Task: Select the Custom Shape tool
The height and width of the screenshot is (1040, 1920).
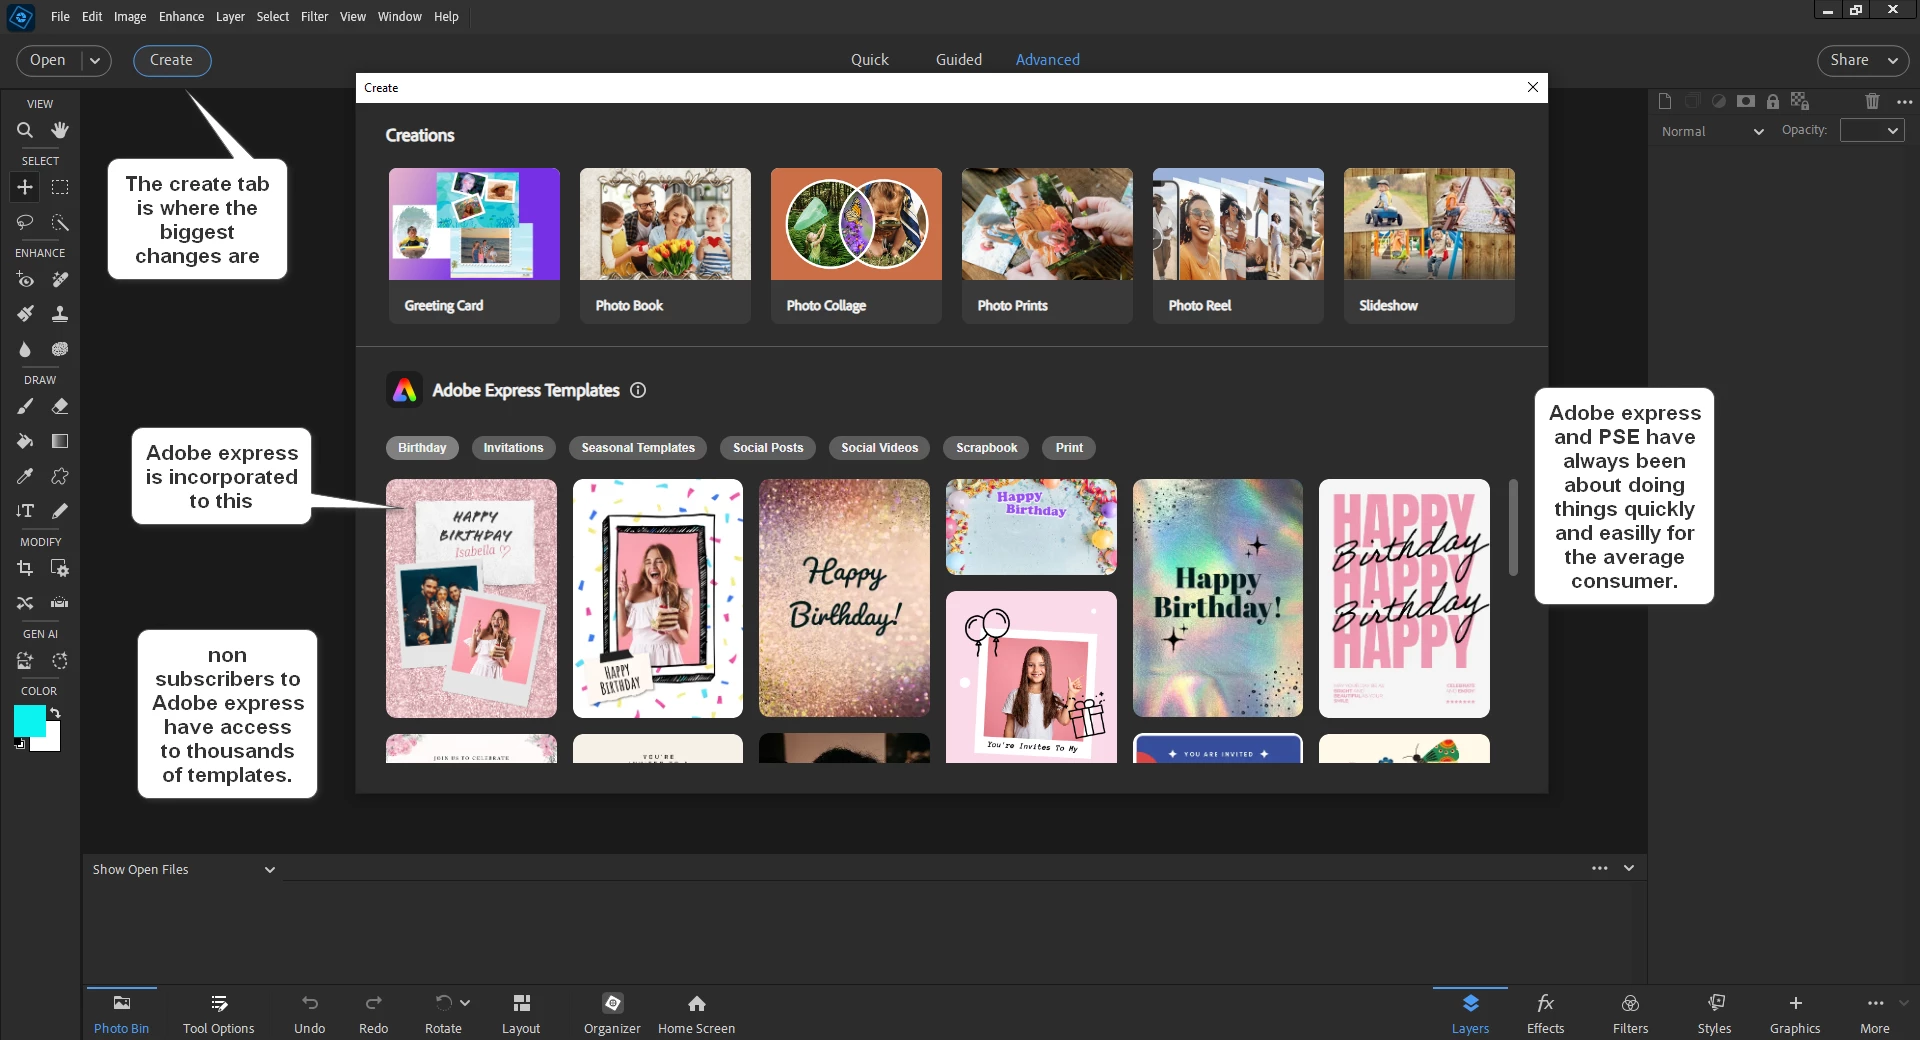Action: point(60,476)
